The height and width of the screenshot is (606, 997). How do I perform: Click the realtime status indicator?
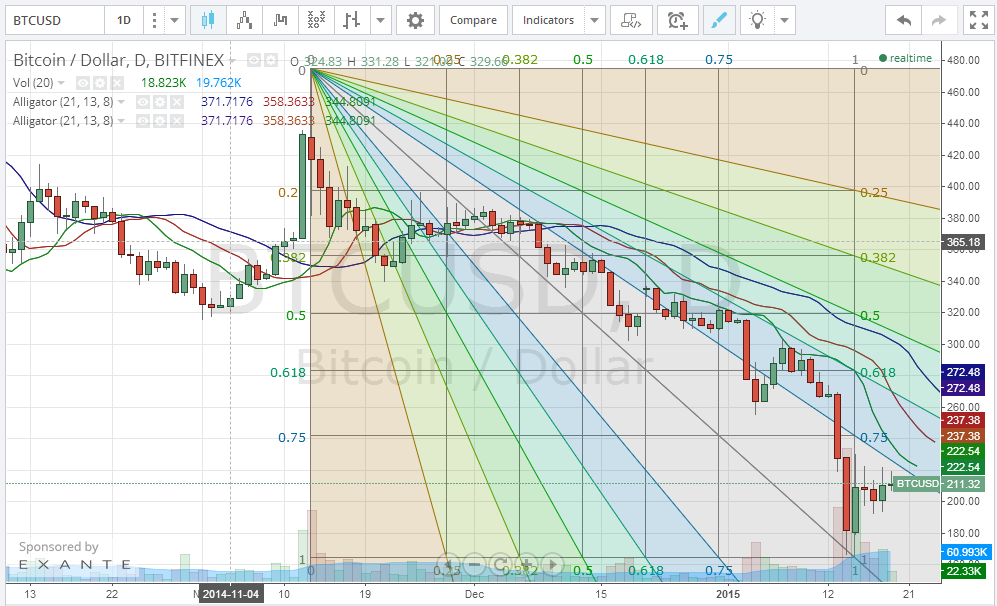pyautogui.click(x=905, y=58)
